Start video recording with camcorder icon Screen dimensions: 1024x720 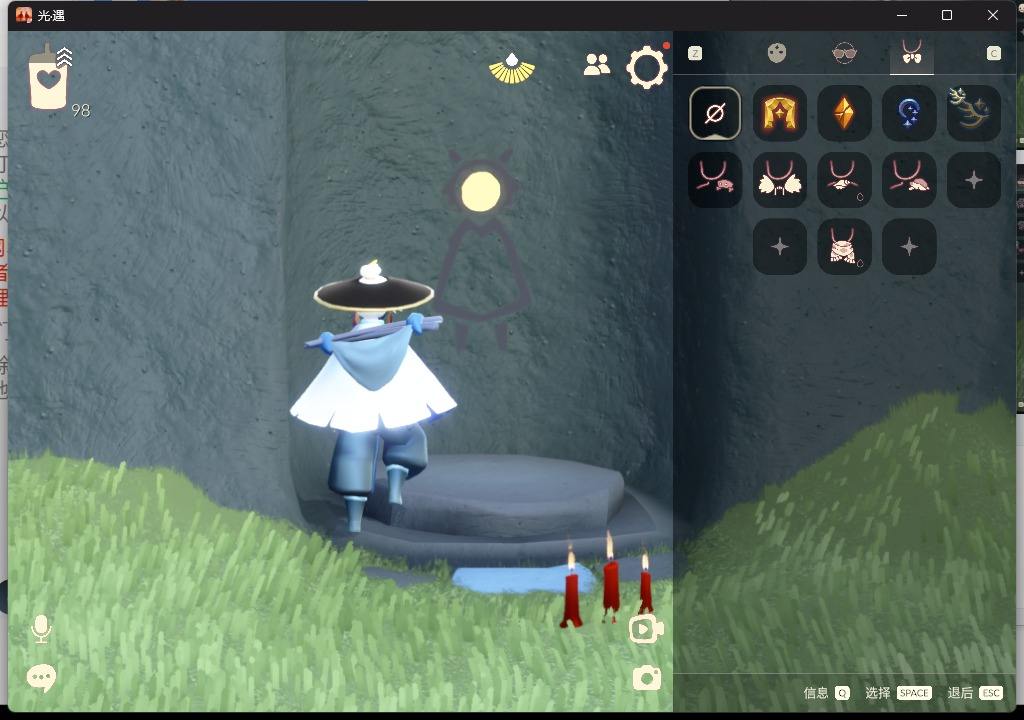[x=646, y=629]
